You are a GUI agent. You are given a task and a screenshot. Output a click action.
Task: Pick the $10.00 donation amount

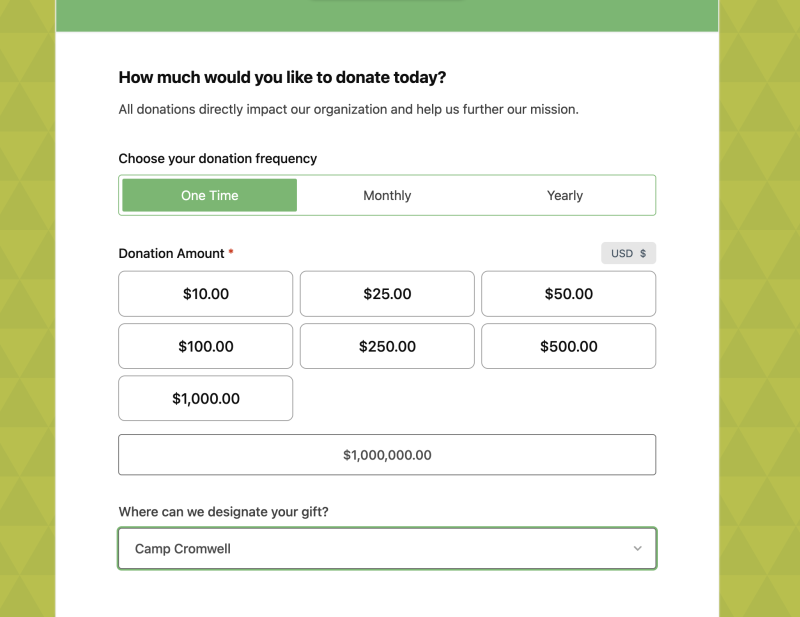(x=206, y=294)
